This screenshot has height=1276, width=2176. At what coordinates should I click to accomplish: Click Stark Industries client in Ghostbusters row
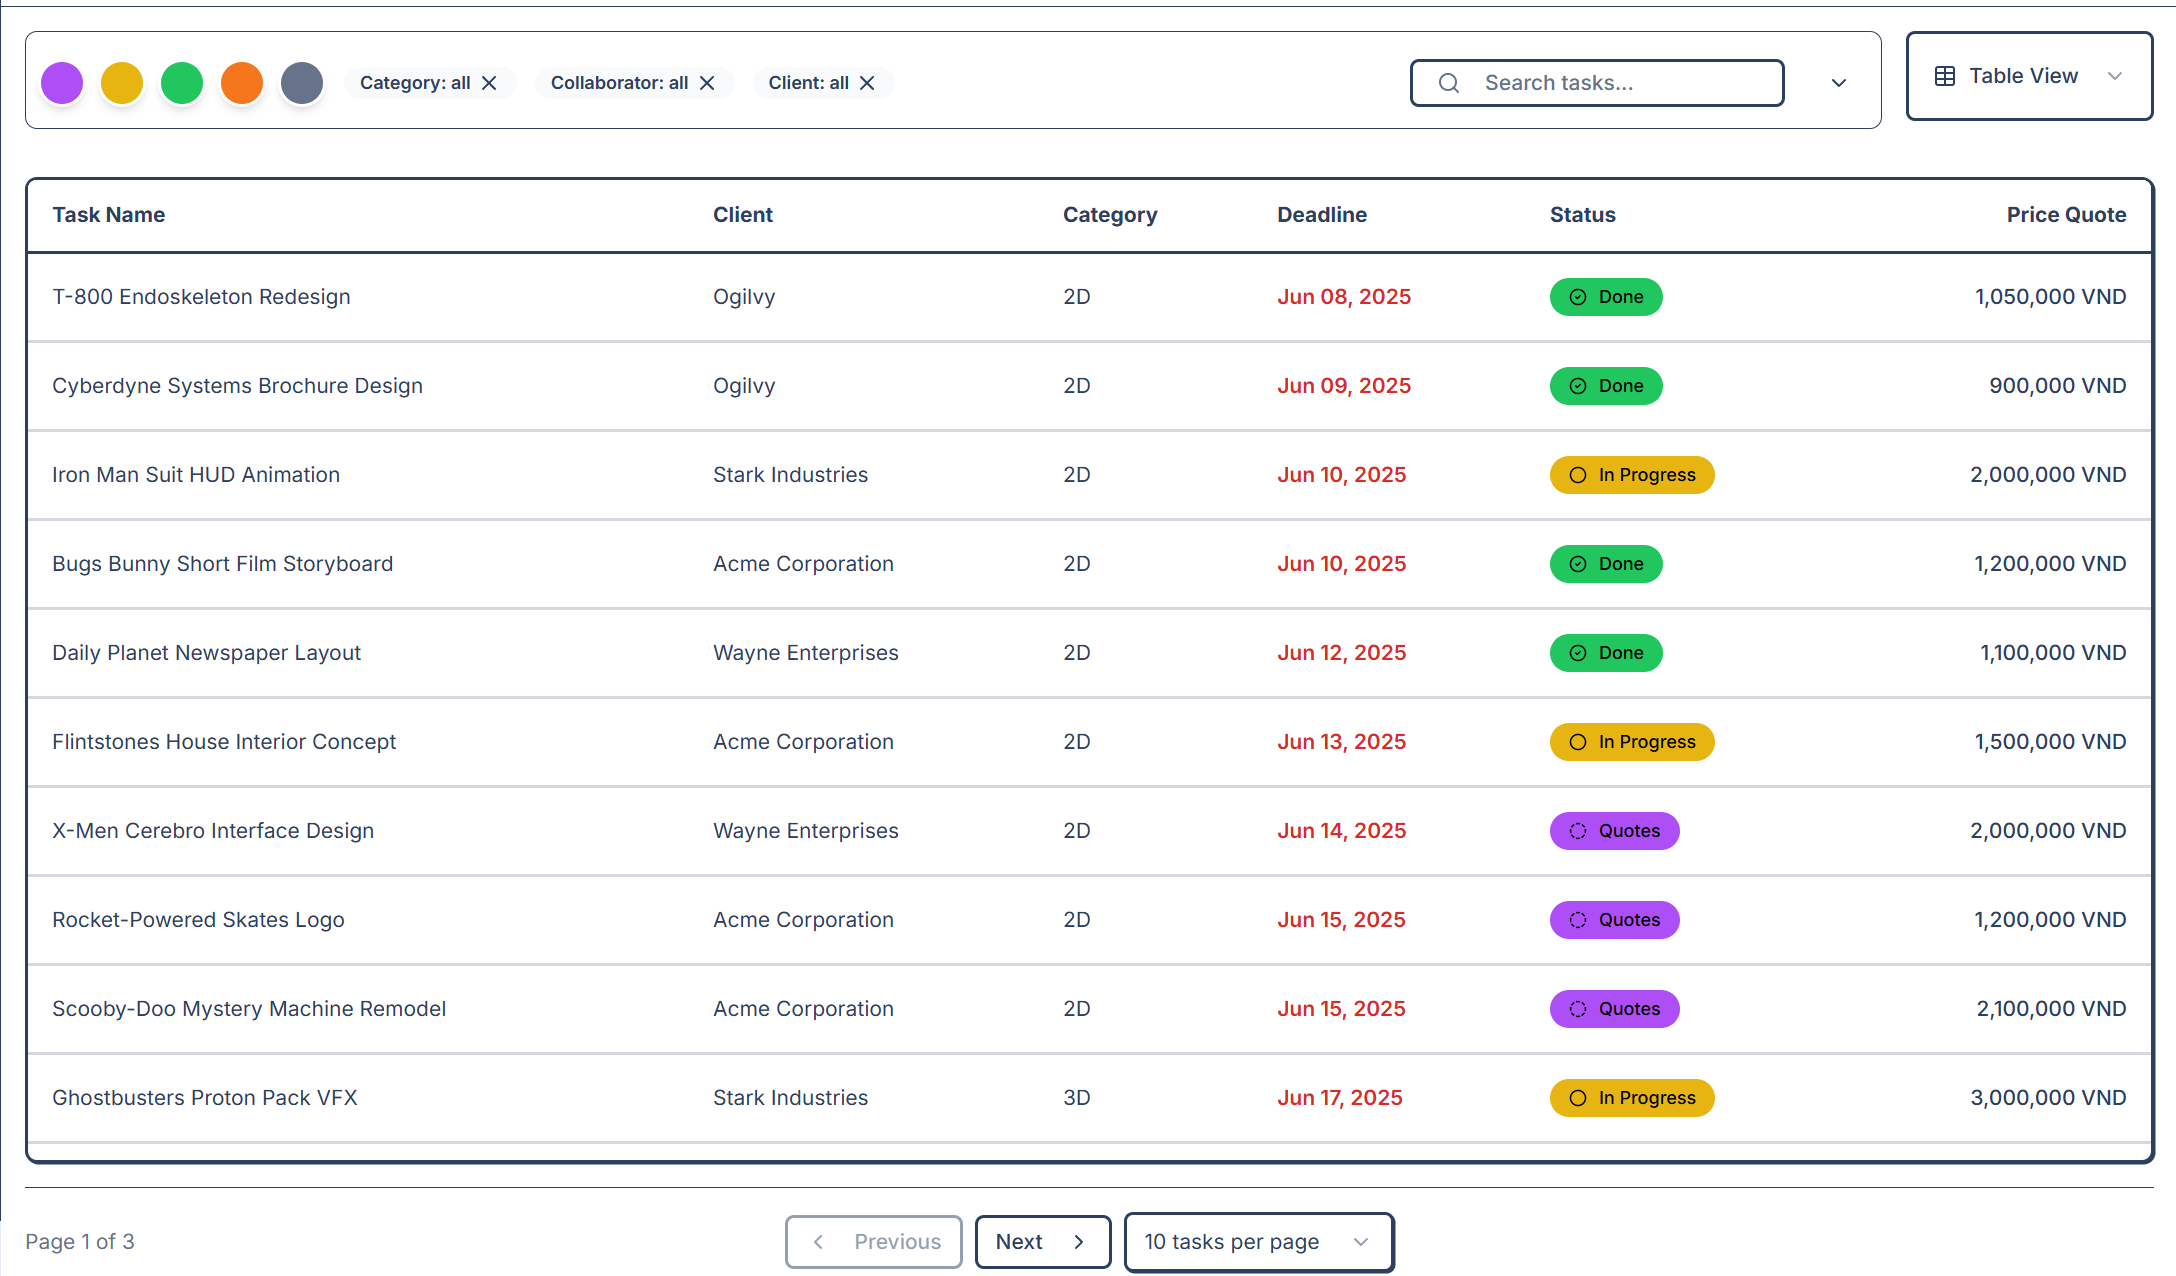[x=790, y=1098]
